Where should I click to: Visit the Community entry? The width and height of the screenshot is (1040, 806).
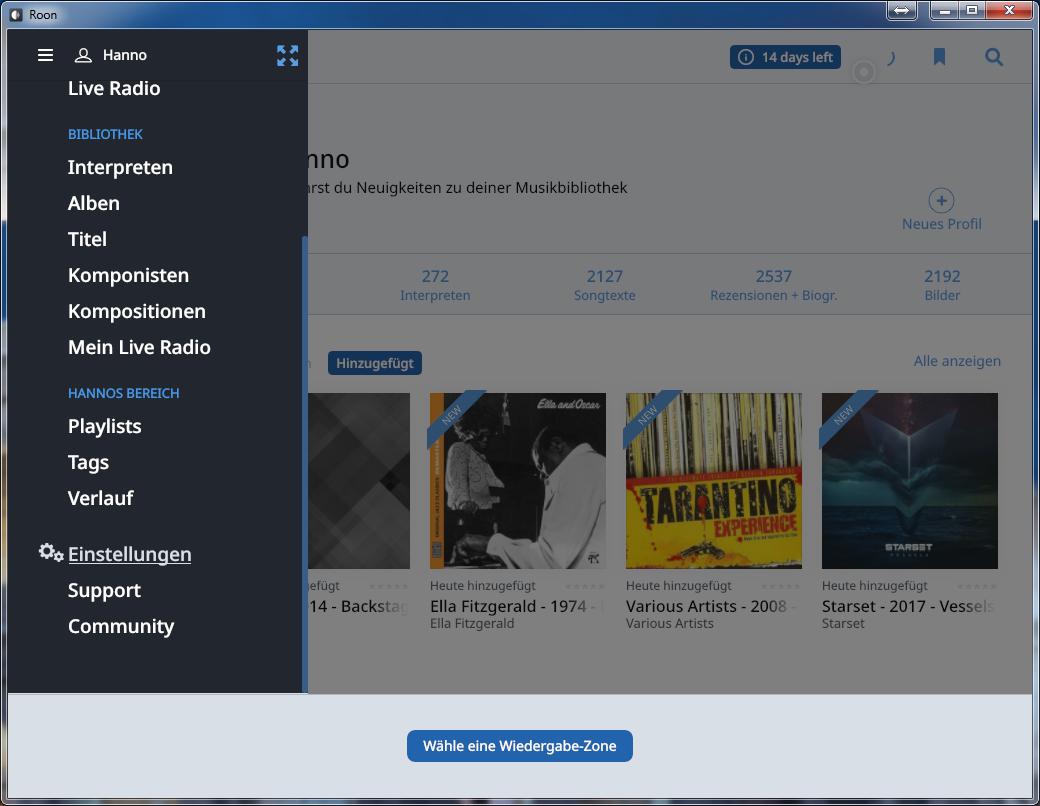coord(121,626)
